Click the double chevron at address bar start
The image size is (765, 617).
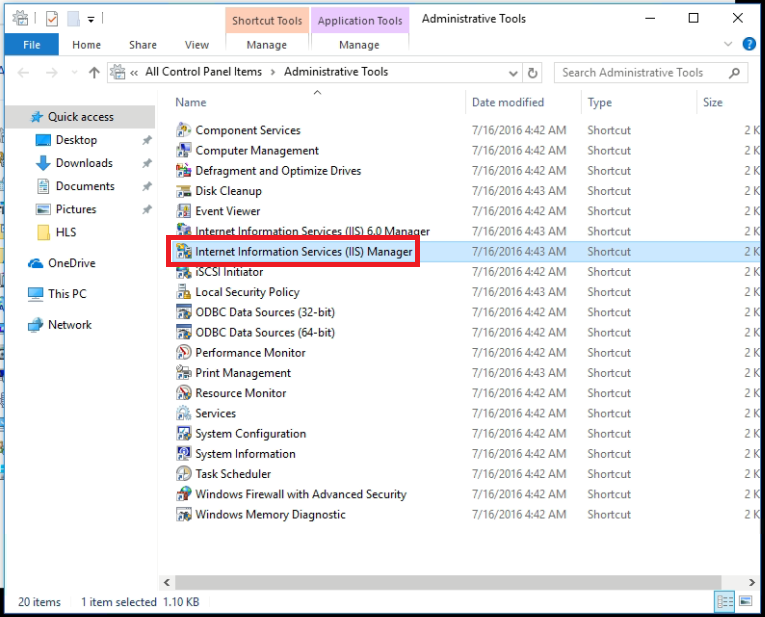pyautogui.click(x=134, y=73)
